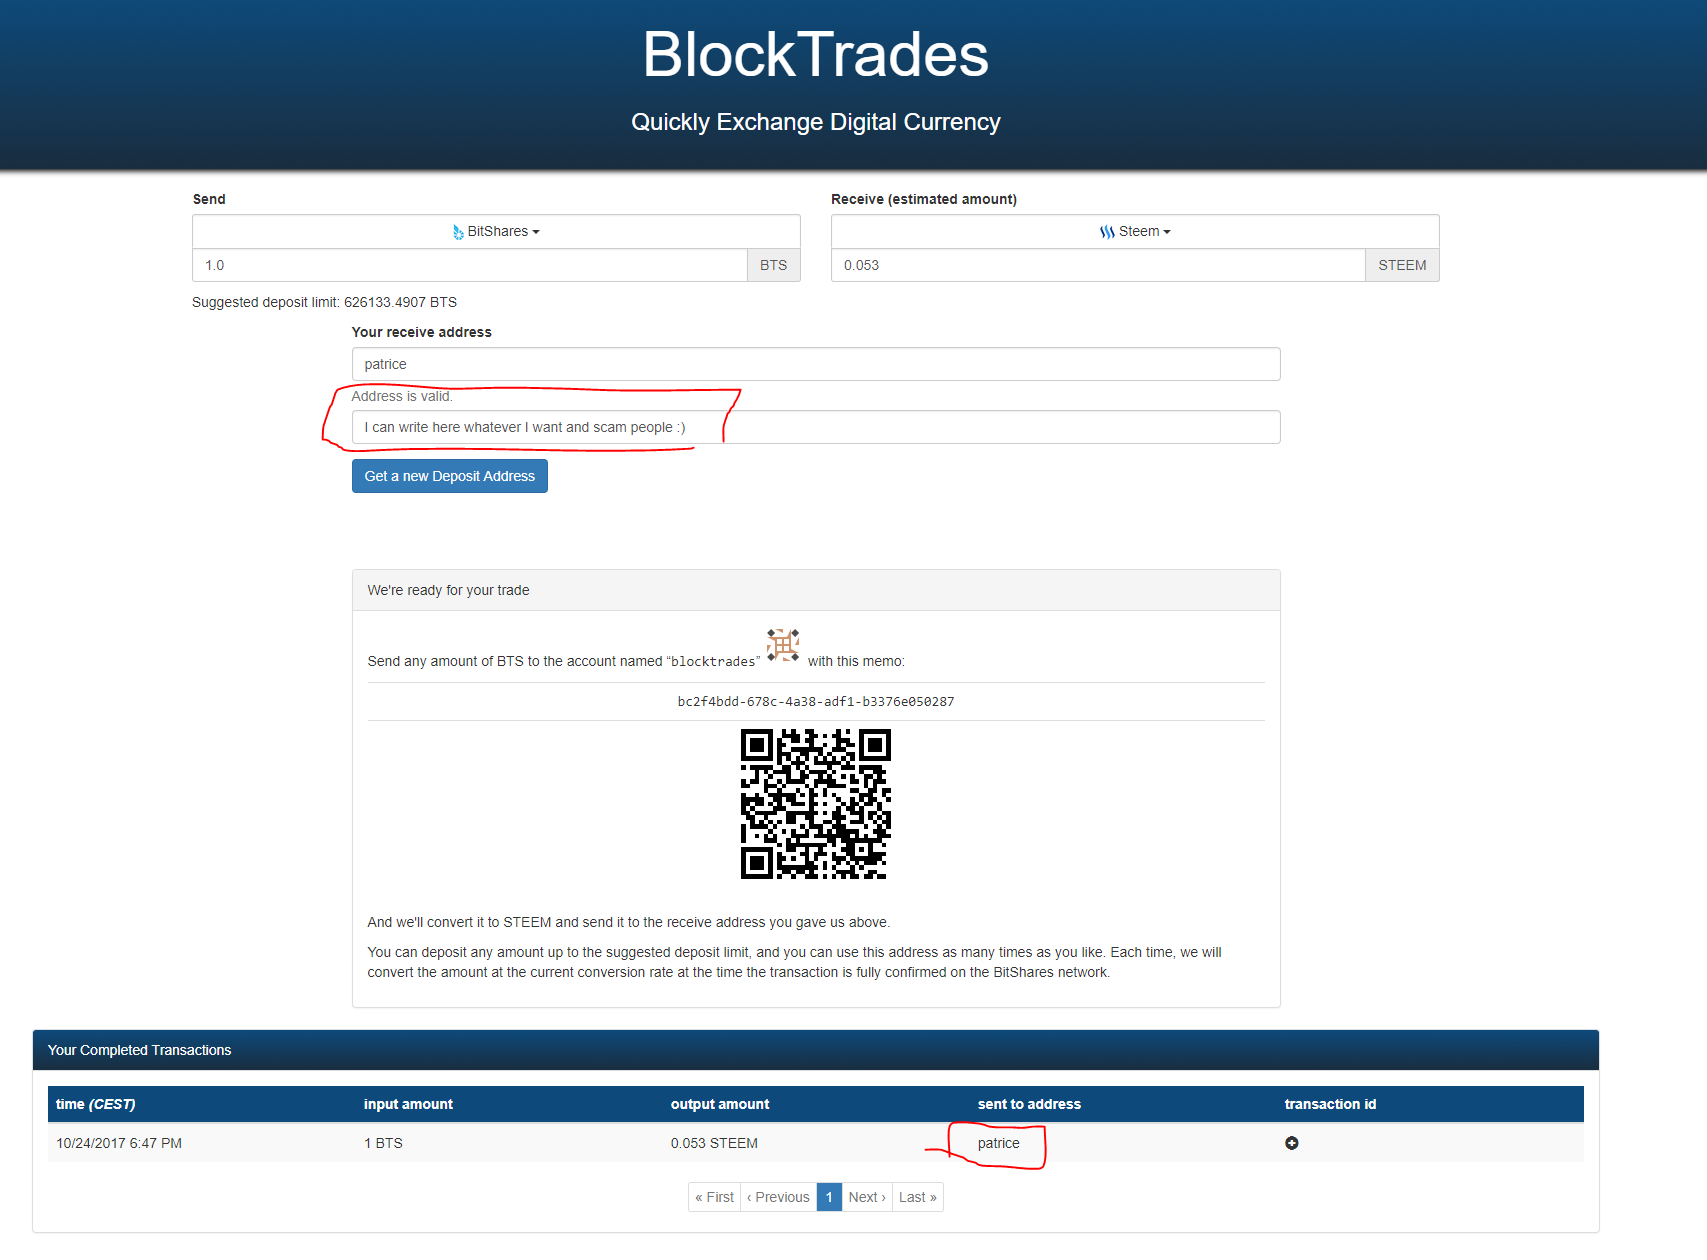Open the BitShares send currency dropdown

pos(496,231)
